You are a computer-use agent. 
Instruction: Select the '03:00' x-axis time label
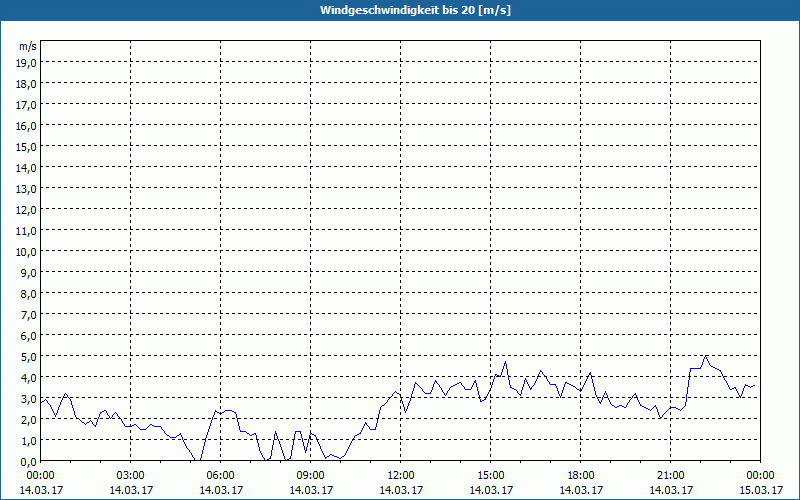click(131, 476)
